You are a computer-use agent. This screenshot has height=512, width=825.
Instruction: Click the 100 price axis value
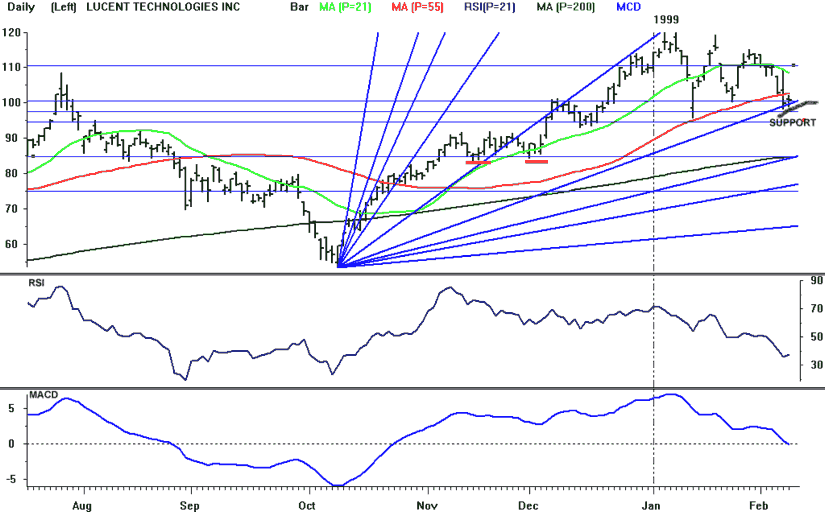coord(11,103)
